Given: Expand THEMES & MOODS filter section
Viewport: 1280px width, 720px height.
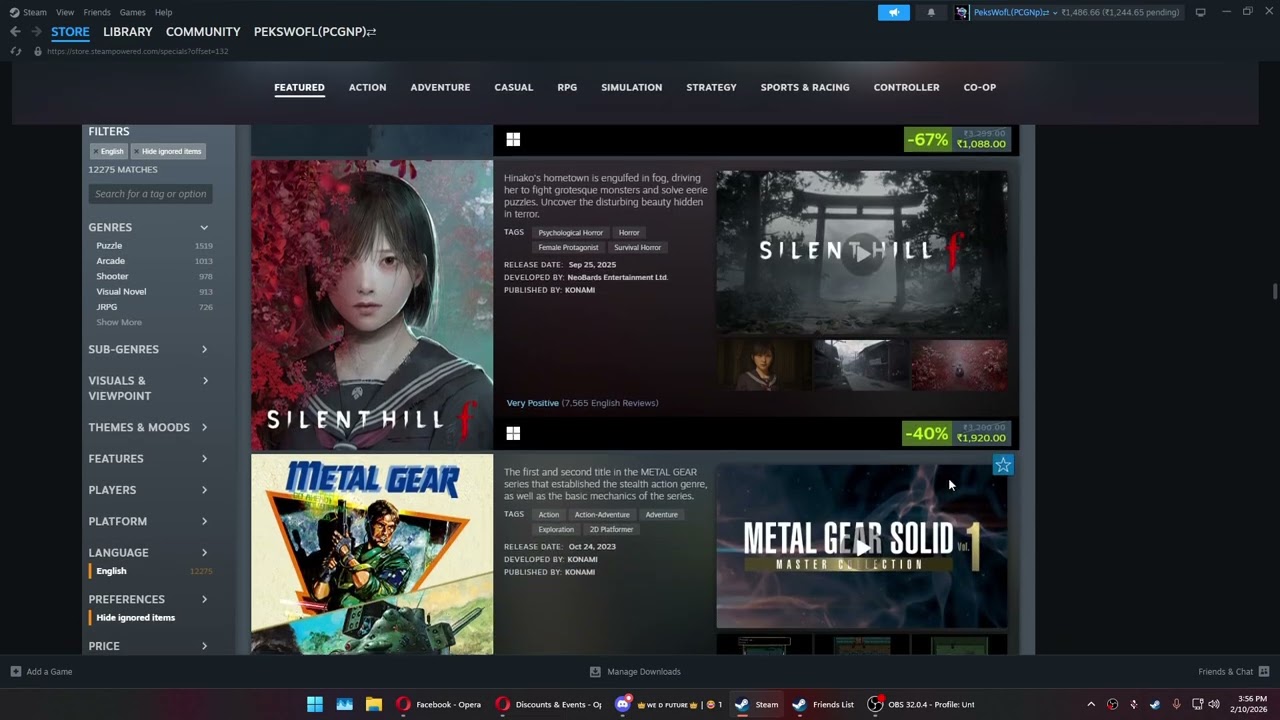Looking at the screenshot, I should [x=150, y=427].
